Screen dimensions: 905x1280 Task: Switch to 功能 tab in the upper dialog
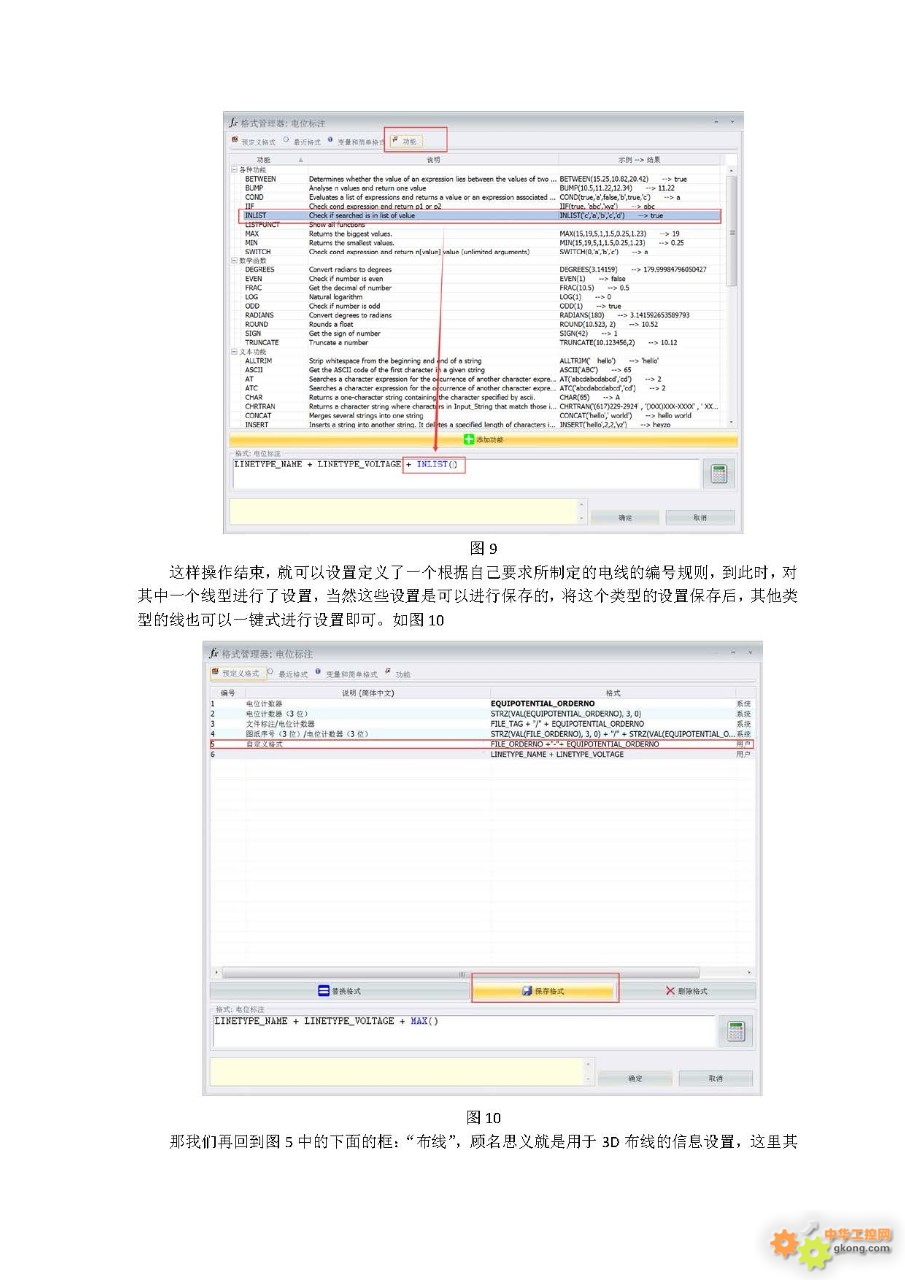pos(405,141)
